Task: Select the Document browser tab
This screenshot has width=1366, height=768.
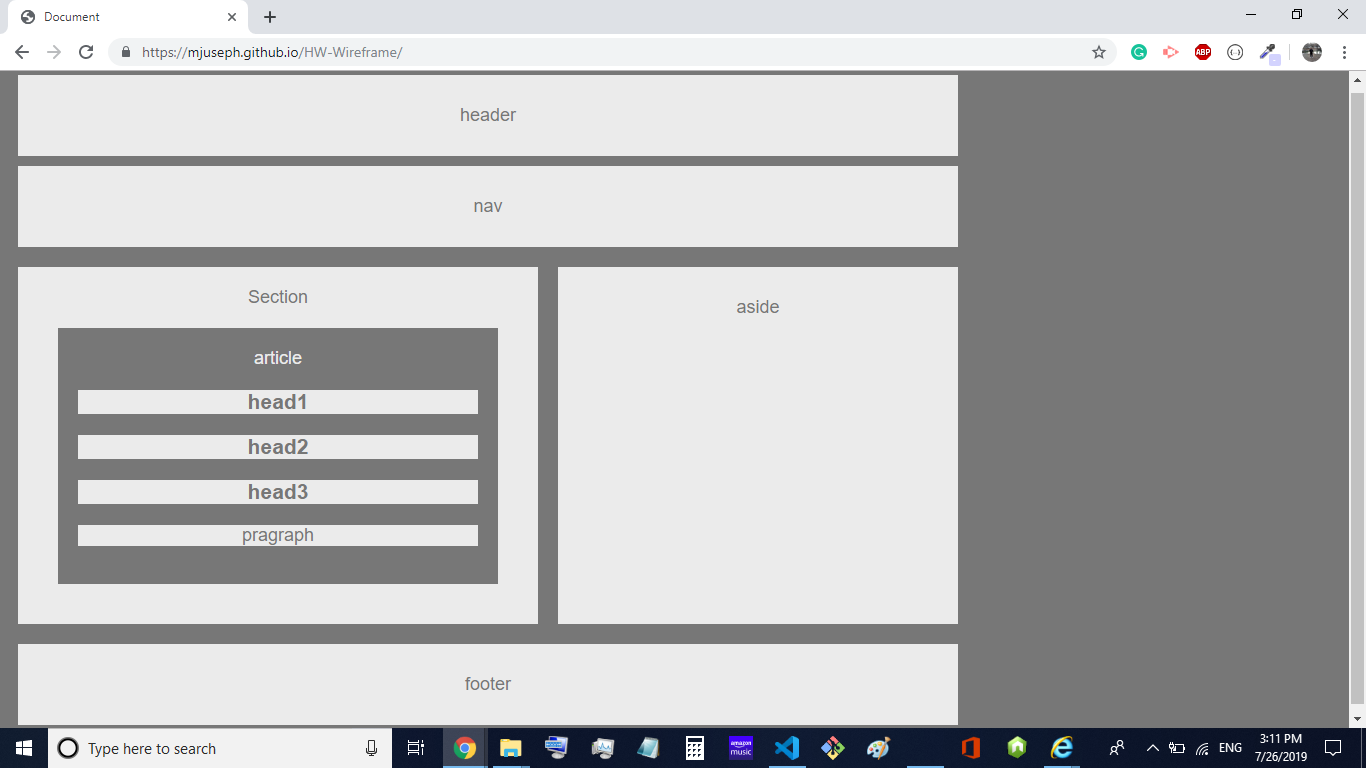Action: 120,17
